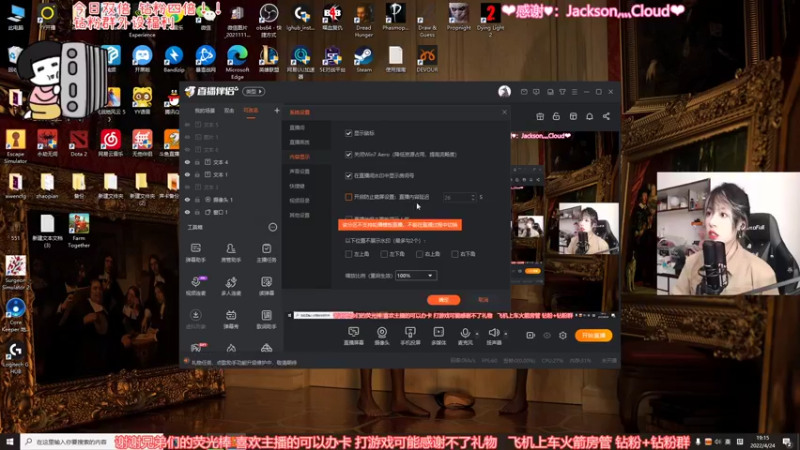Image resolution: width=800 pixels, height=450 pixels.
Task: Hide the 文本 4 source layer
Action: coord(187,162)
